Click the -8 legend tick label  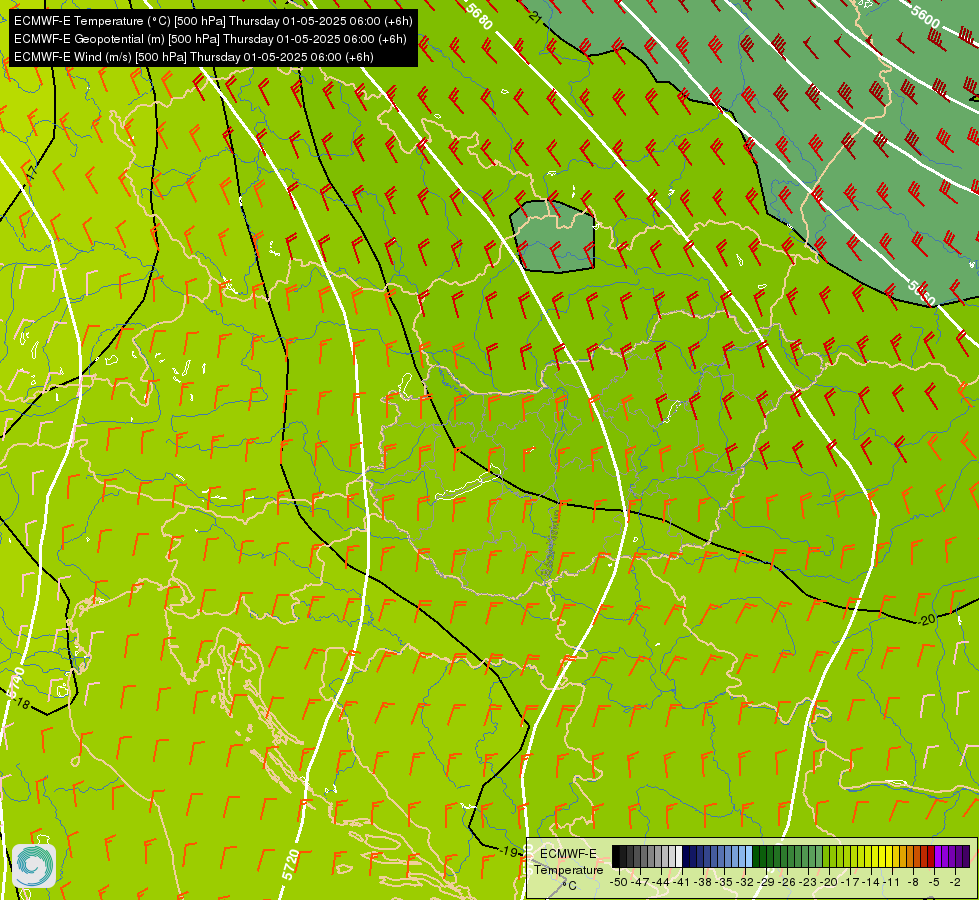(x=913, y=882)
